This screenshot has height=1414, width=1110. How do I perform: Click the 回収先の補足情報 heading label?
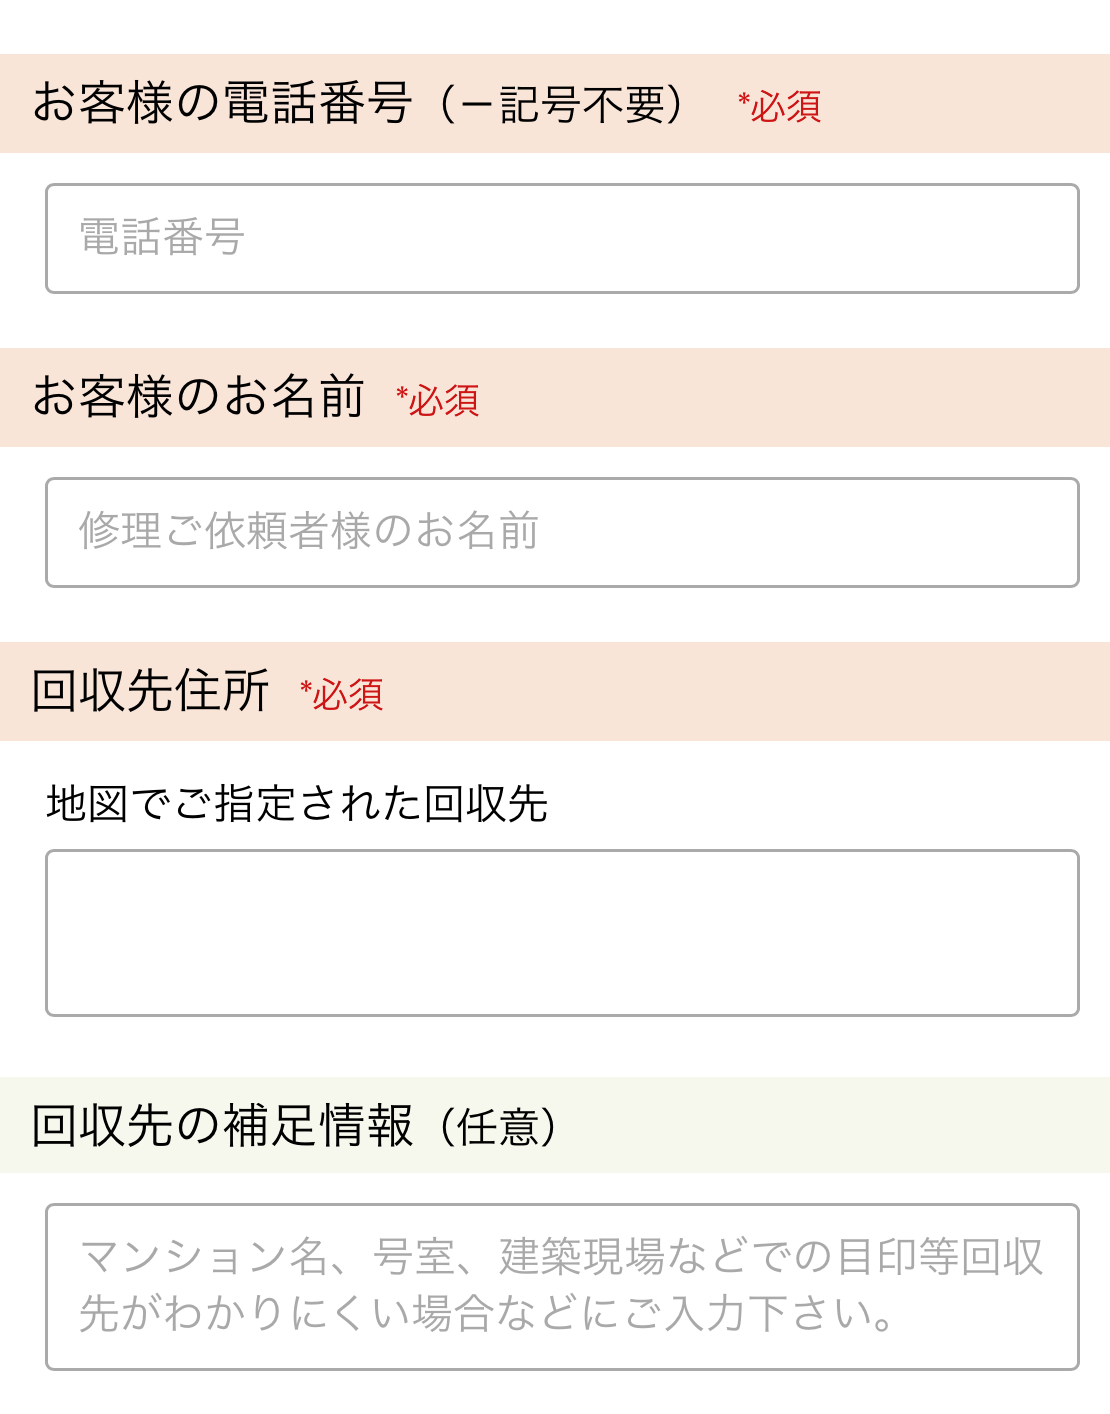pyautogui.click(x=222, y=1126)
